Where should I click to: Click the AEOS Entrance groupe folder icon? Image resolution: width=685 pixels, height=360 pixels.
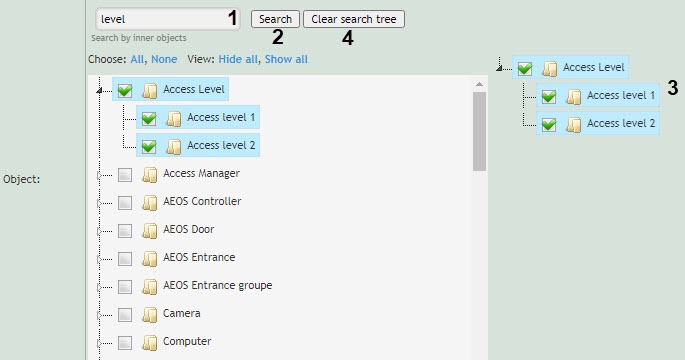[x=150, y=287]
